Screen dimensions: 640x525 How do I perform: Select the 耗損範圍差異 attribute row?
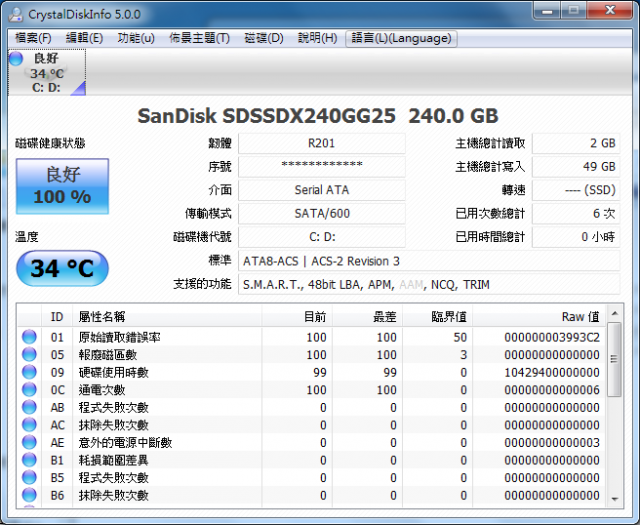point(312,460)
